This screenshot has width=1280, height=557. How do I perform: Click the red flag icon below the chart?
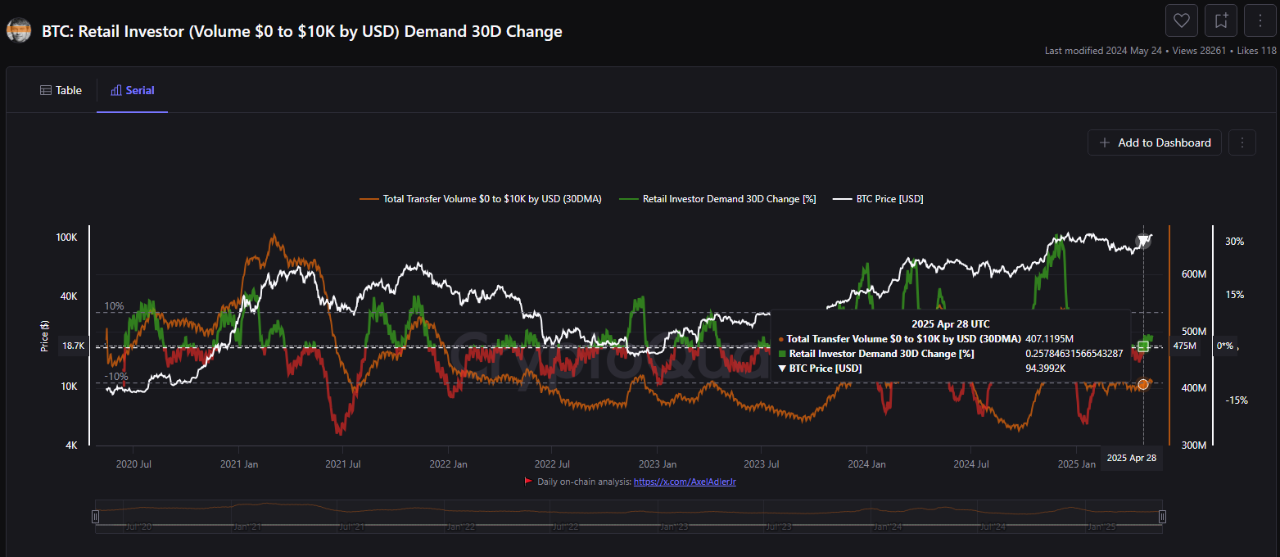coord(529,481)
